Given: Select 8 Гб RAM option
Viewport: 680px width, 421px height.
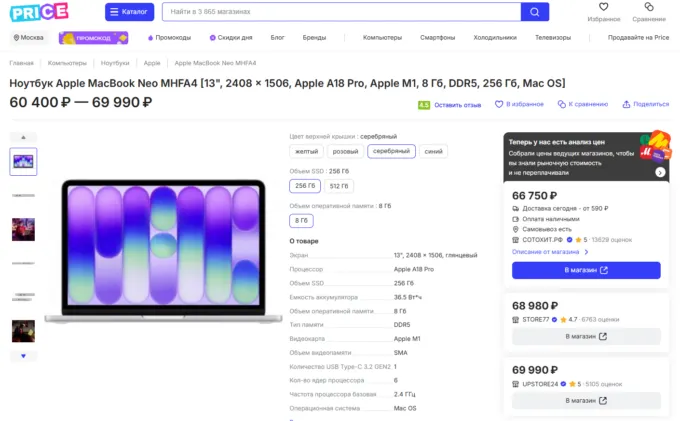Looking at the screenshot, I should (x=301, y=221).
